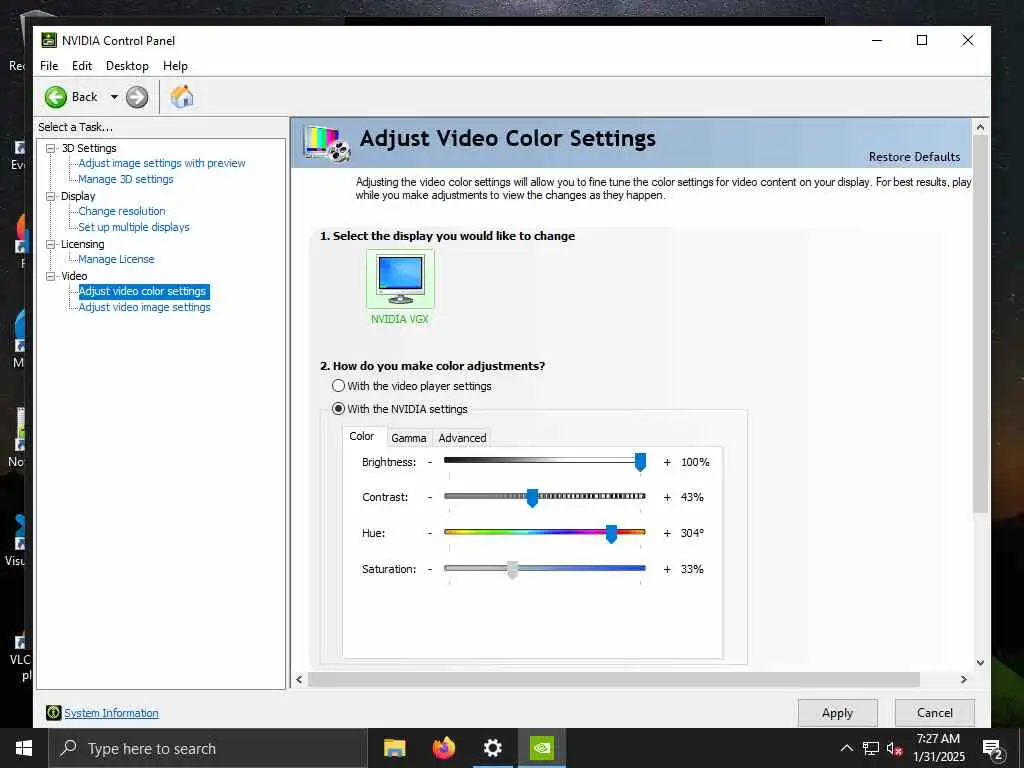1024x768 pixels.
Task: Click the Contrast slider thumb
Action: click(x=532, y=498)
